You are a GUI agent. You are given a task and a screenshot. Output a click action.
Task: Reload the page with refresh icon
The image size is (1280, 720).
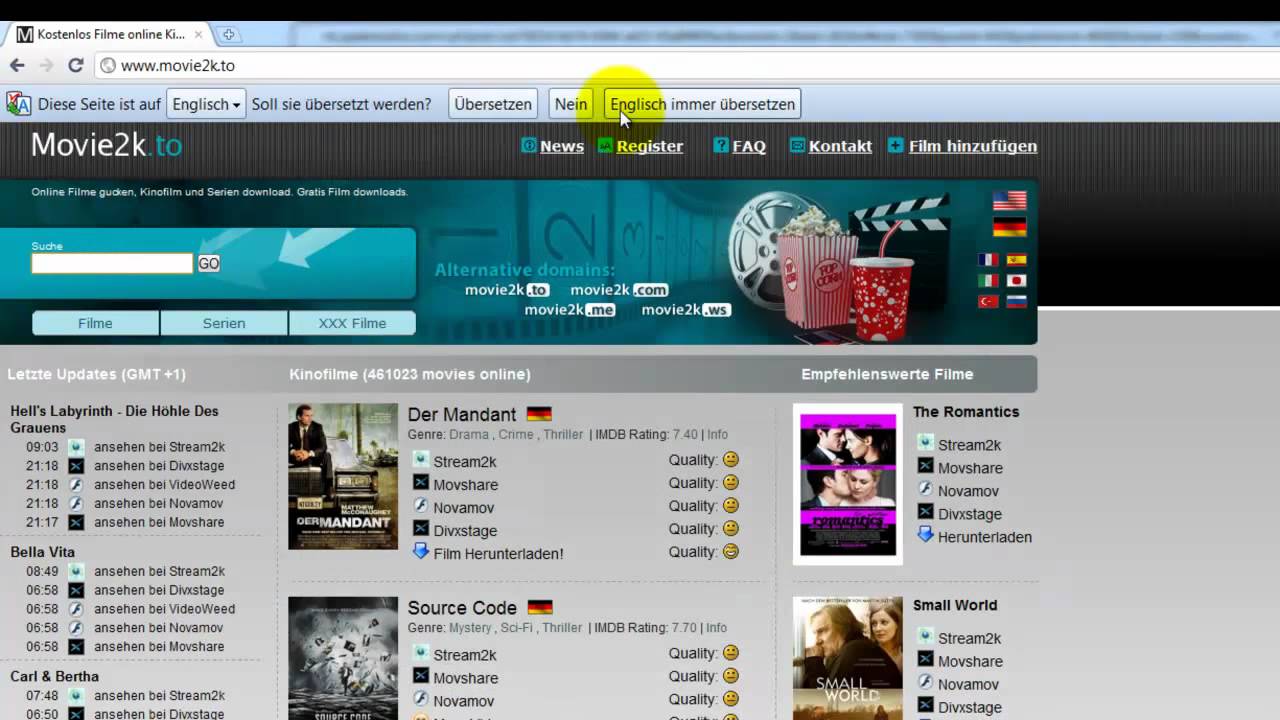coord(75,65)
